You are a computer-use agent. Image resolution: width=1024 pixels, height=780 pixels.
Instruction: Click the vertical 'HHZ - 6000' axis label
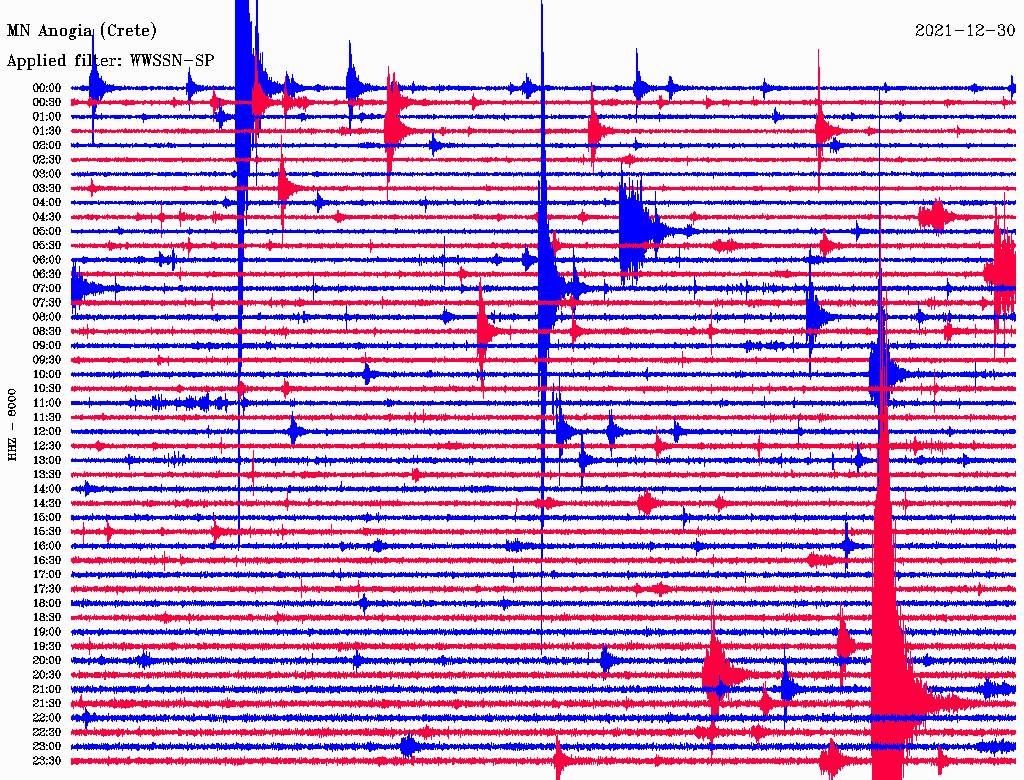pos(12,425)
